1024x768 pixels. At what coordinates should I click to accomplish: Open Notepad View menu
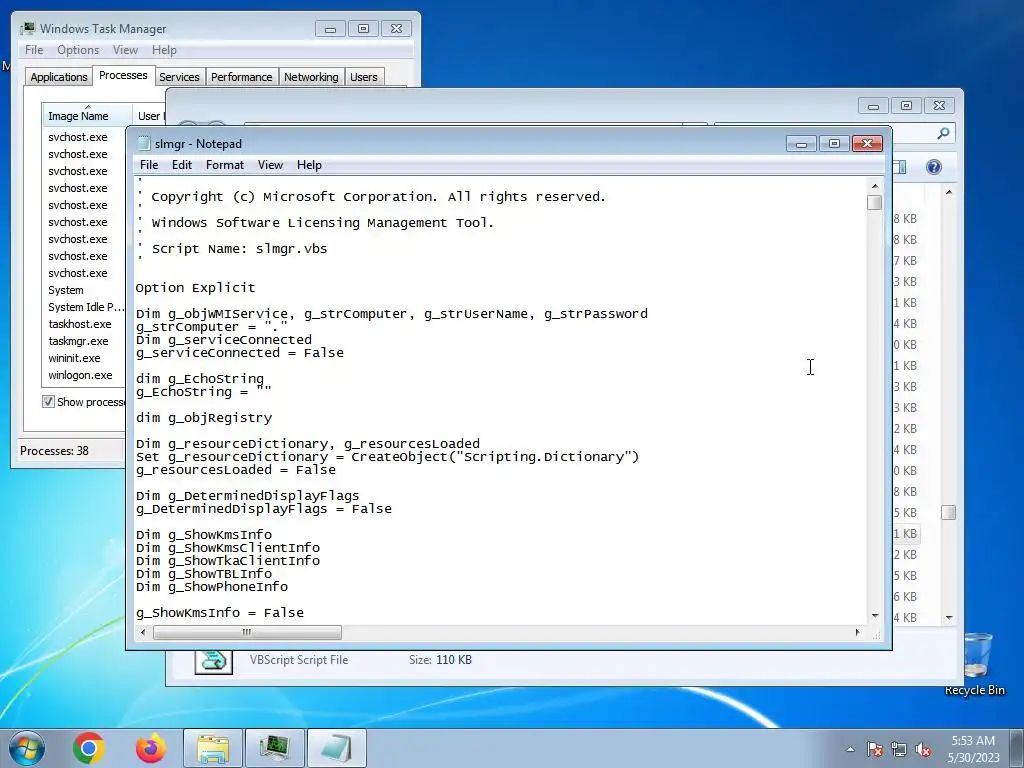tap(270, 165)
